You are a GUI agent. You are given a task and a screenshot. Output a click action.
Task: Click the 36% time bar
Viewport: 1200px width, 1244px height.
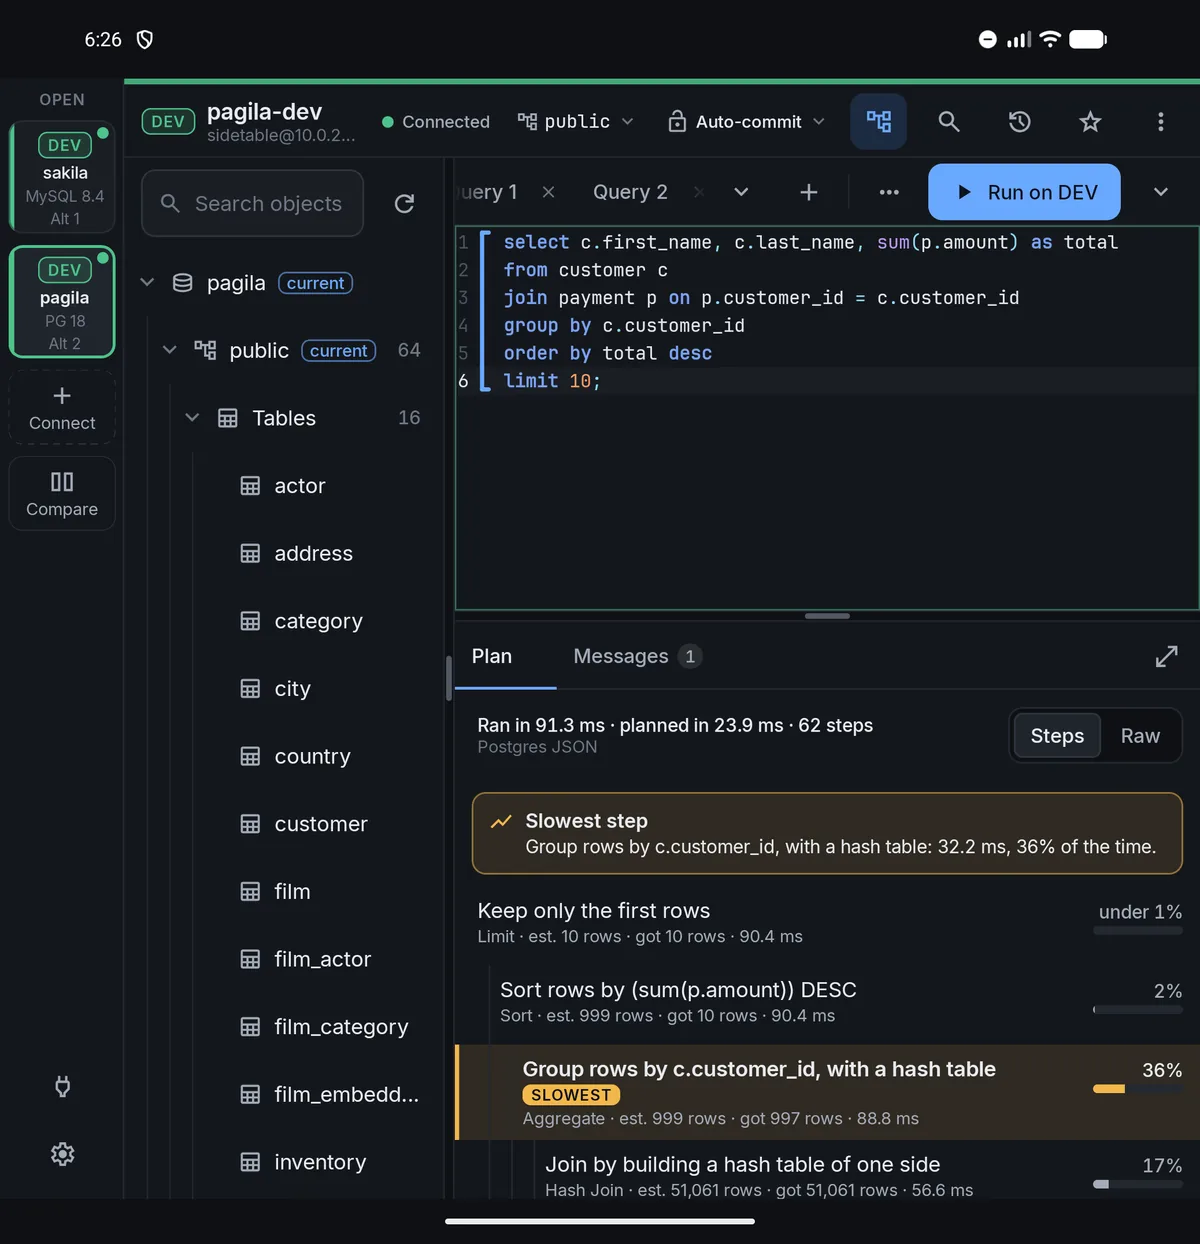[x=1138, y=1089]
